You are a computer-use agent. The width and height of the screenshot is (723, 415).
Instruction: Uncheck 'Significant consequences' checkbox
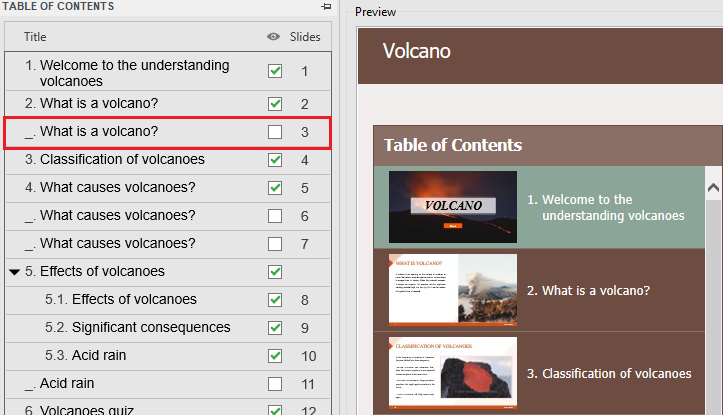tap(275, 328)
